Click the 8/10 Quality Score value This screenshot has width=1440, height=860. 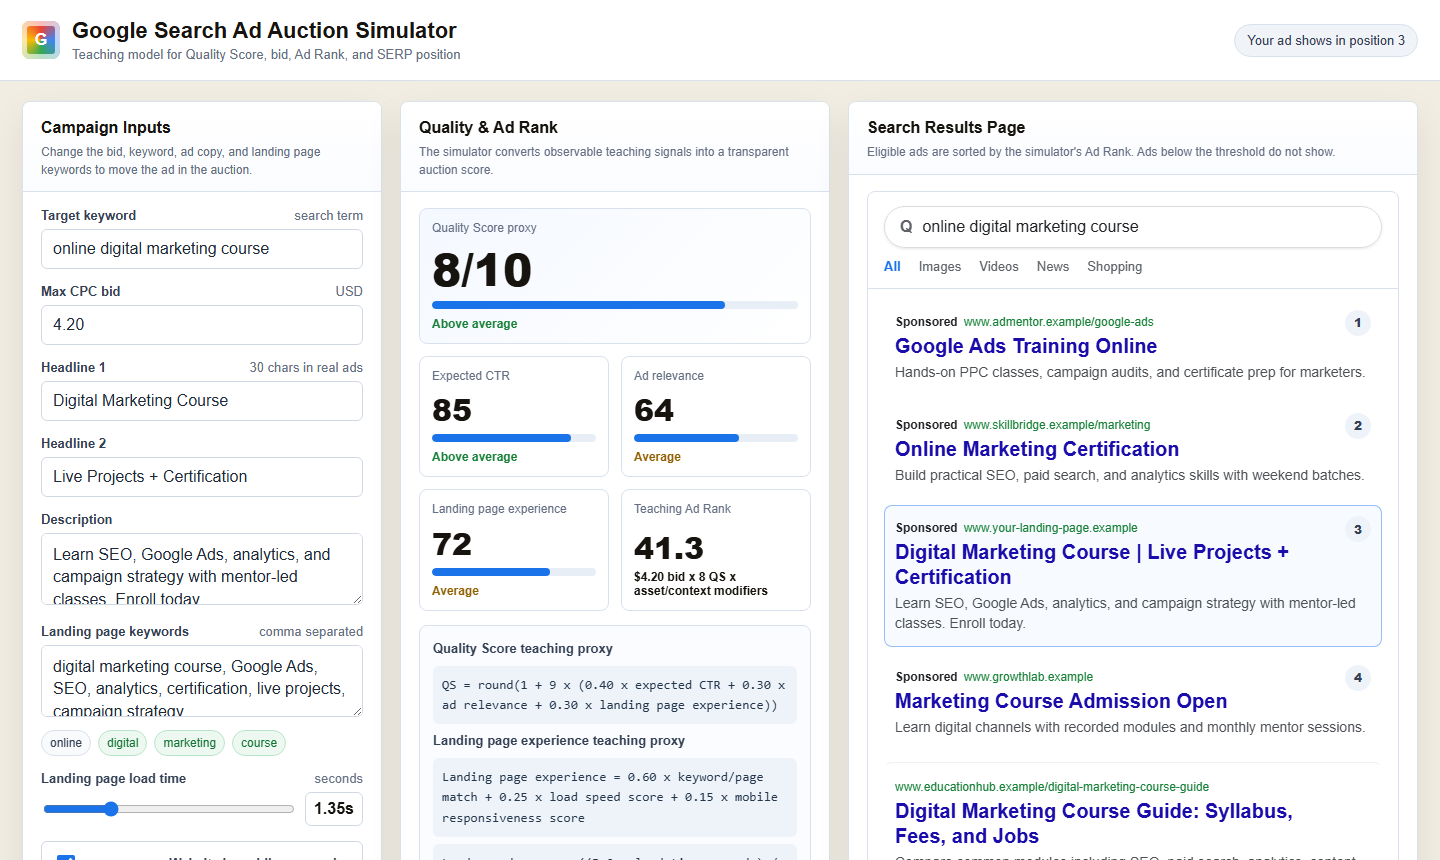pos(482,270)
